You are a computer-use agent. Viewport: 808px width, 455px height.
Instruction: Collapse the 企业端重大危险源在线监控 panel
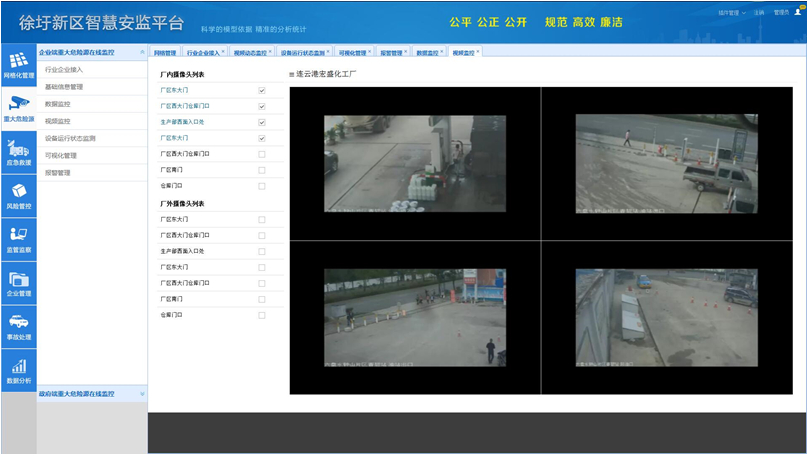click(x=142, y=52)
